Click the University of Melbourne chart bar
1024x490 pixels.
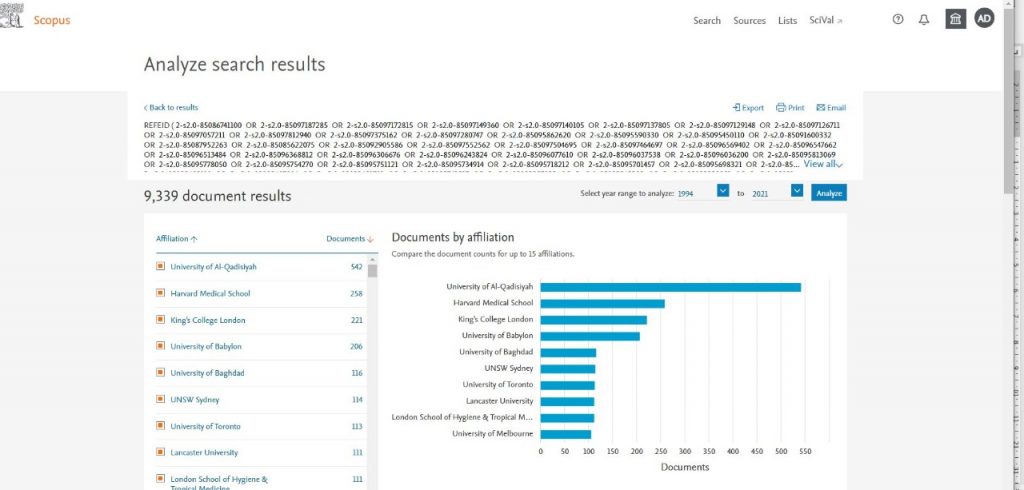pyautogui.click(x=566, y=434)
